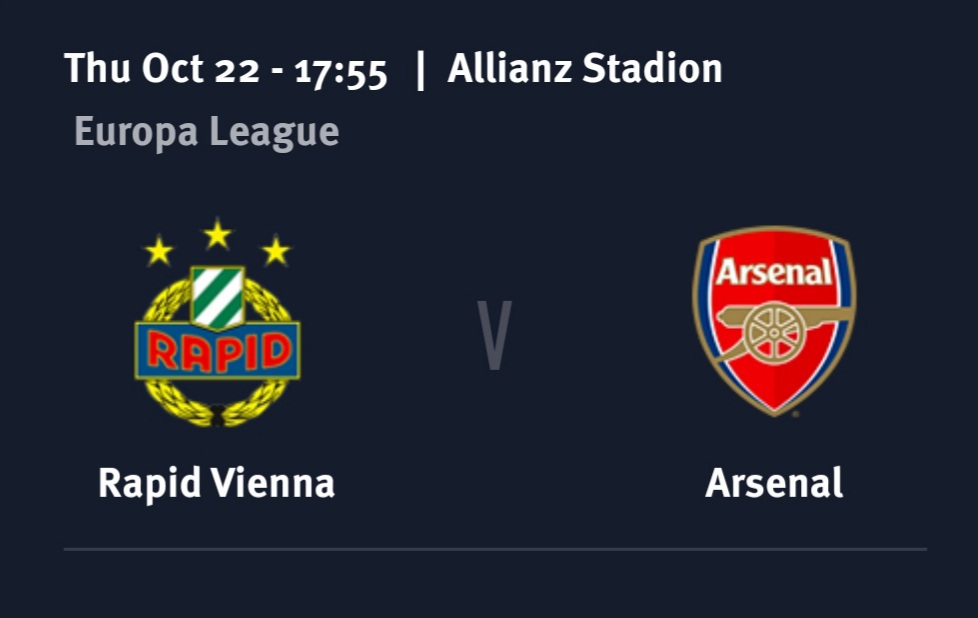
Task: Click the vertical bar between time and venue
Action: pyautogui.click(x=420, y=69)
